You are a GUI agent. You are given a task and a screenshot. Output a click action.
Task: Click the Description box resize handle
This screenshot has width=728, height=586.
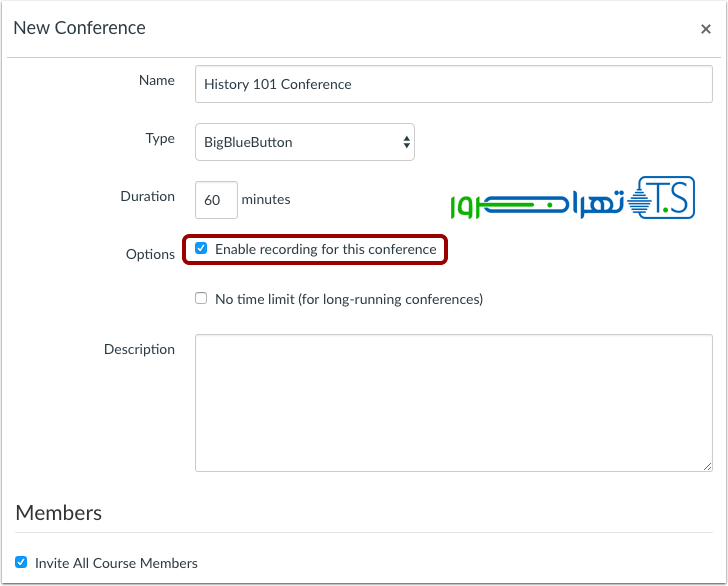pyautogui.click(x=706, y=465)
